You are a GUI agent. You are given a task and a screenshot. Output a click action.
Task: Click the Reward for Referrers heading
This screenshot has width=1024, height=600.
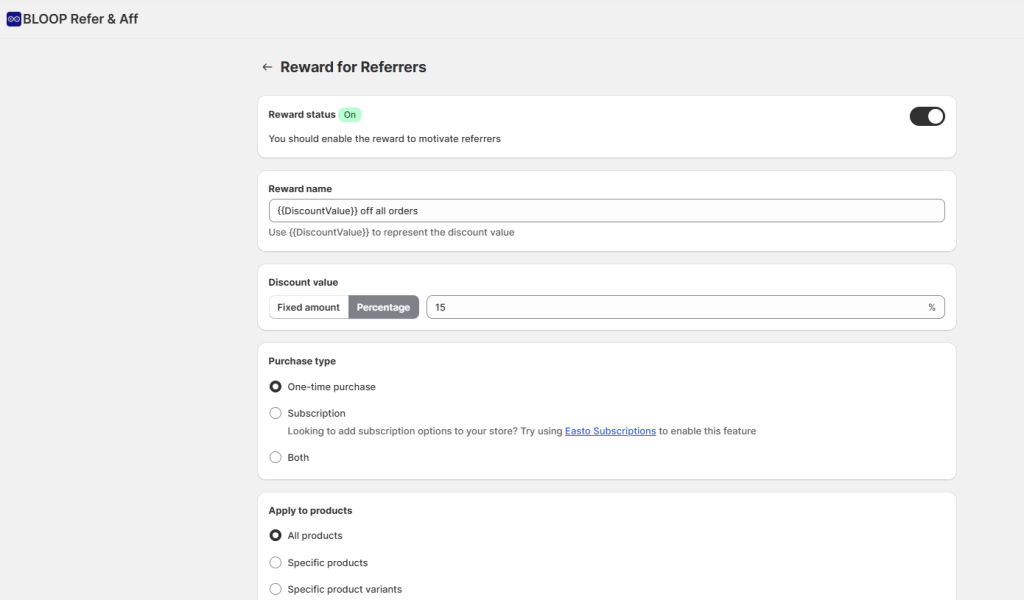353,67
